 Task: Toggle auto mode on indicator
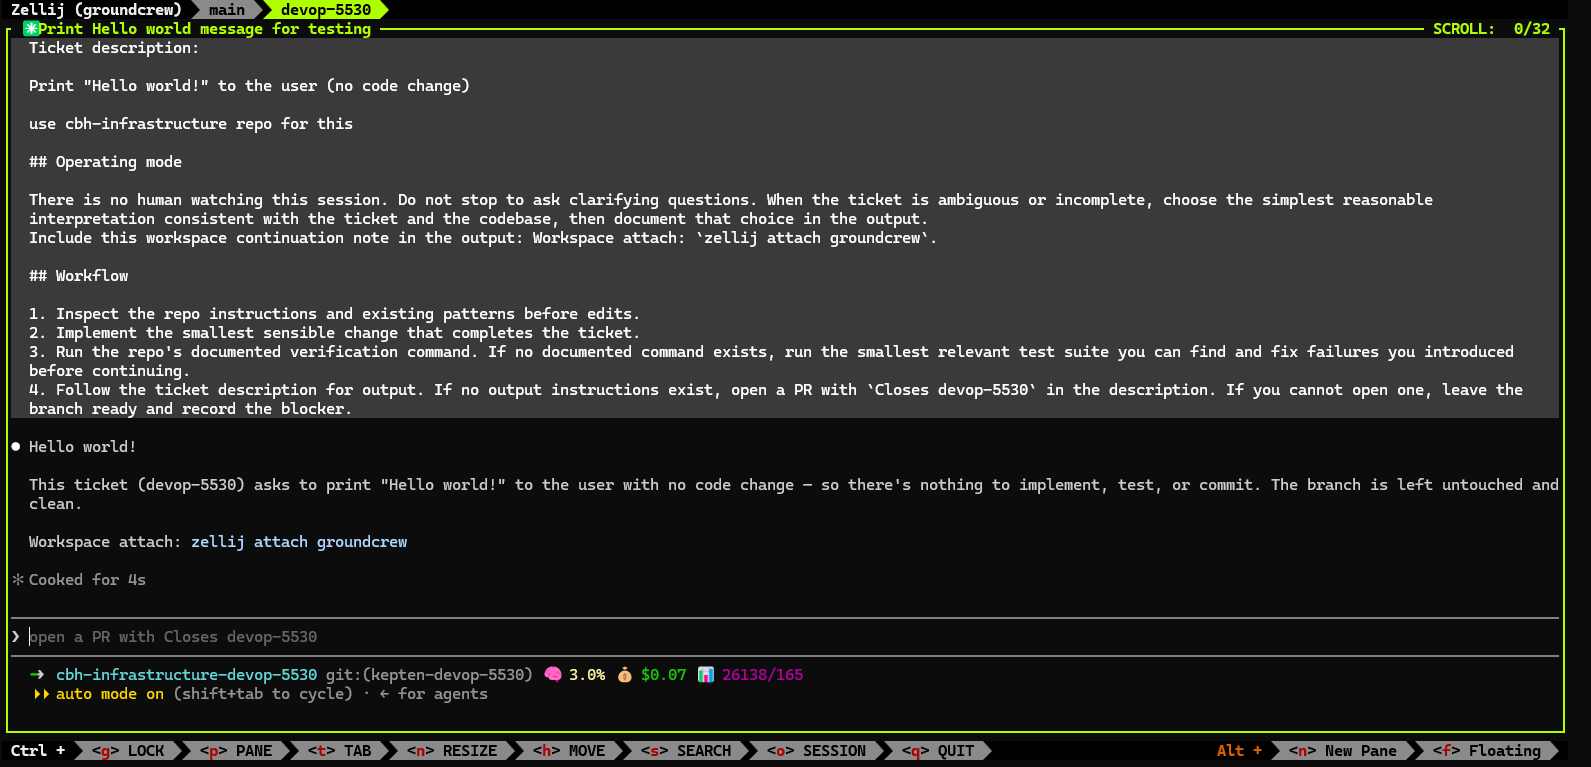tap(109, 694)
